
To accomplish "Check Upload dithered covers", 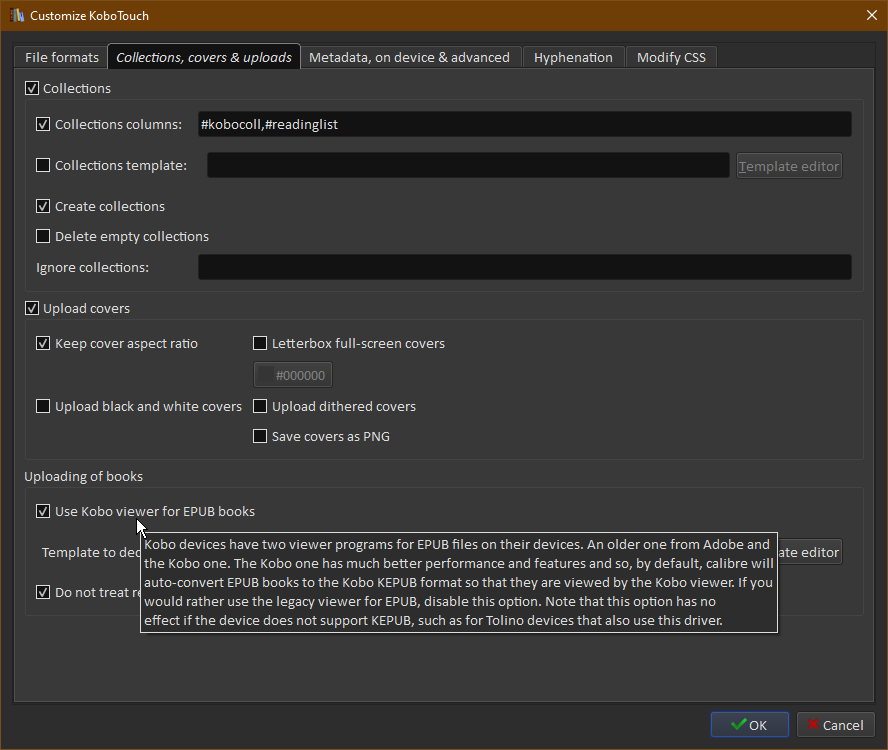I will (x=260, y=406).
